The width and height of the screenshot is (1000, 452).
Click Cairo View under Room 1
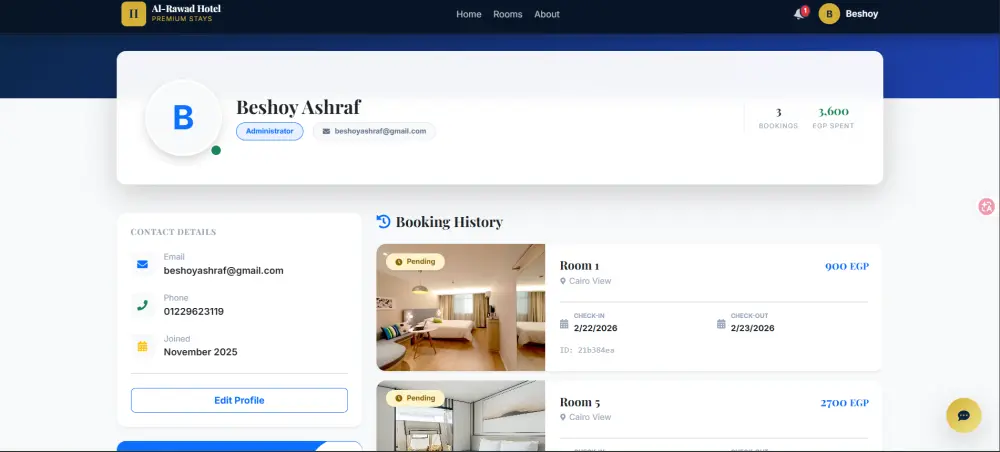tap(590, 281)
